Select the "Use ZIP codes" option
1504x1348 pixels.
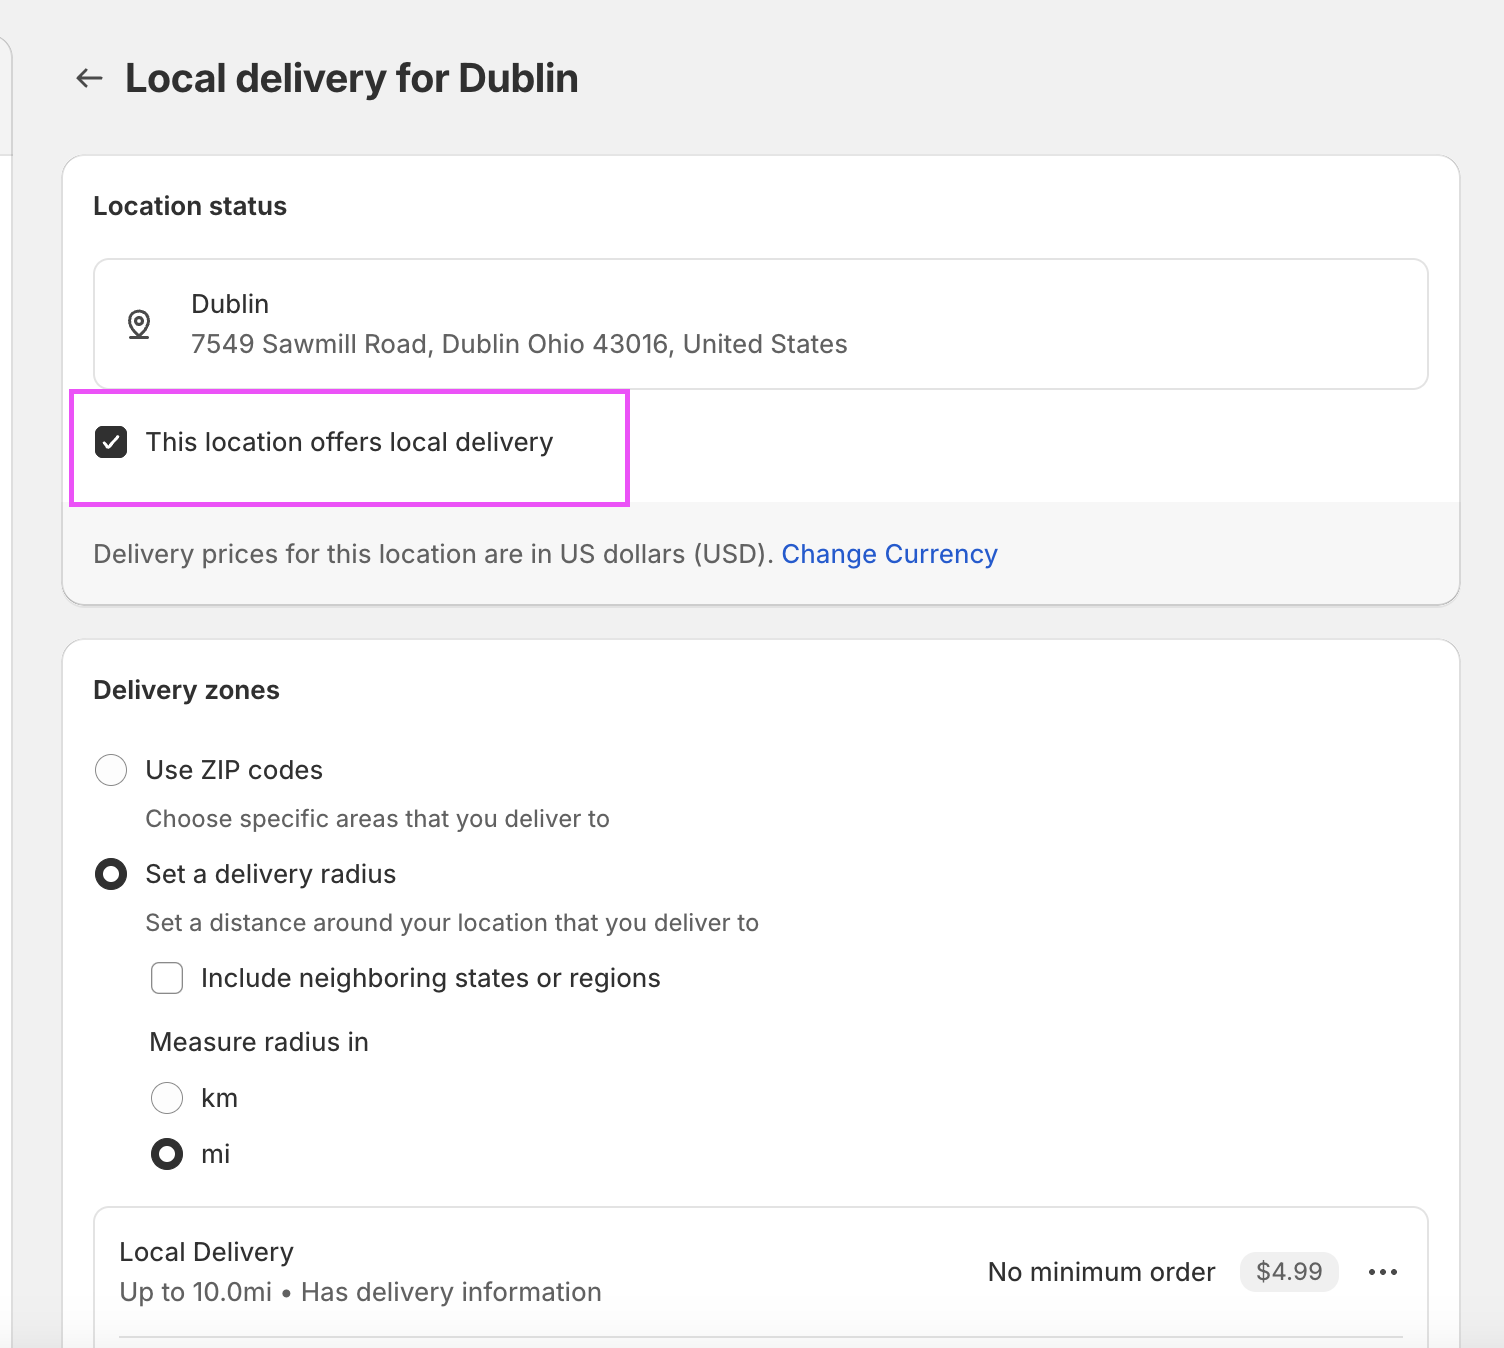[111, 770]
